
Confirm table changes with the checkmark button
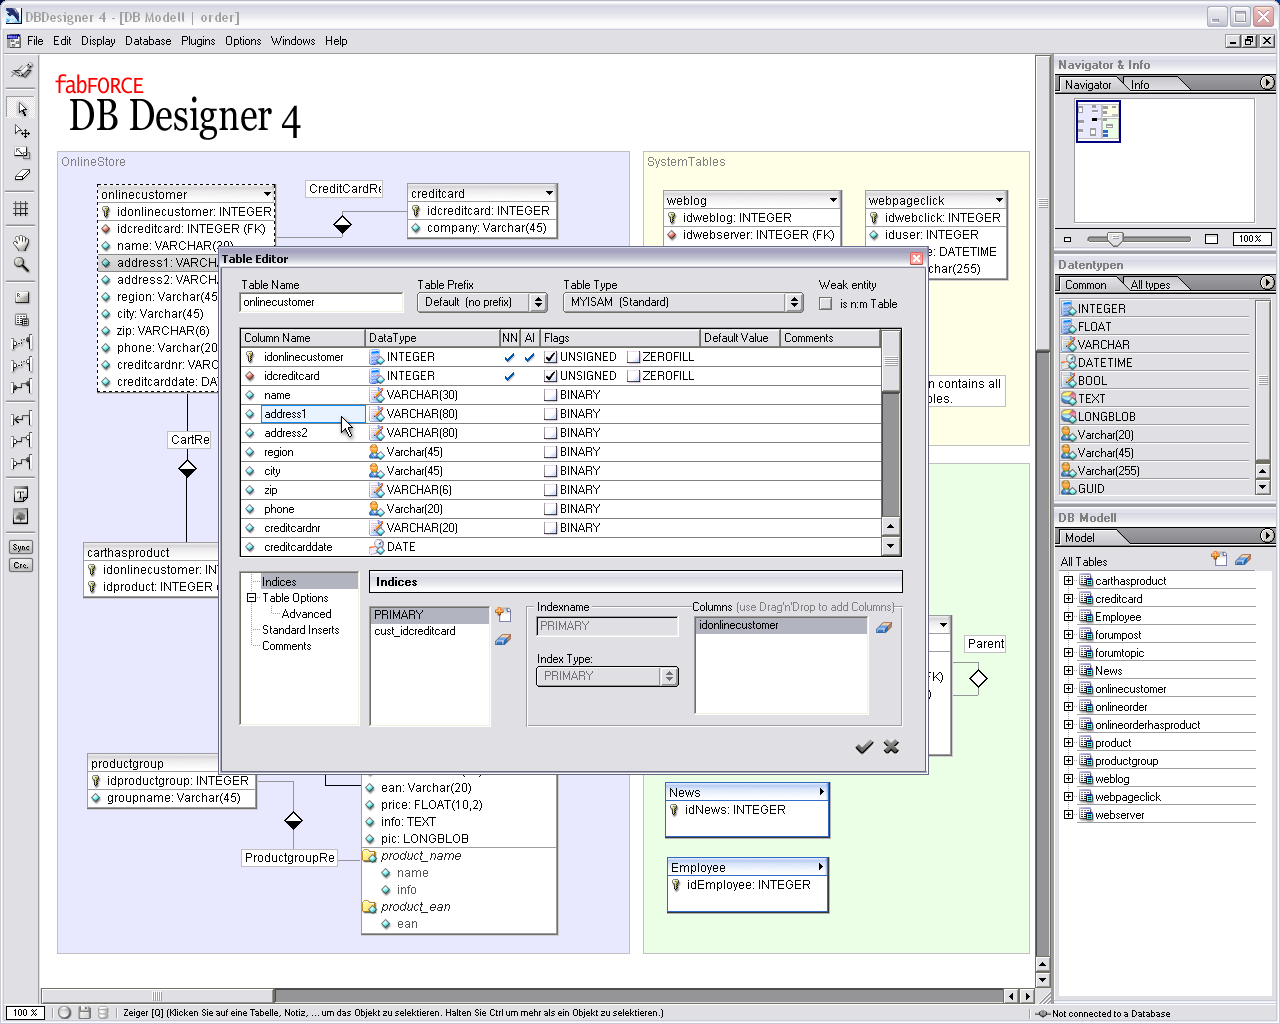[864, 747]
